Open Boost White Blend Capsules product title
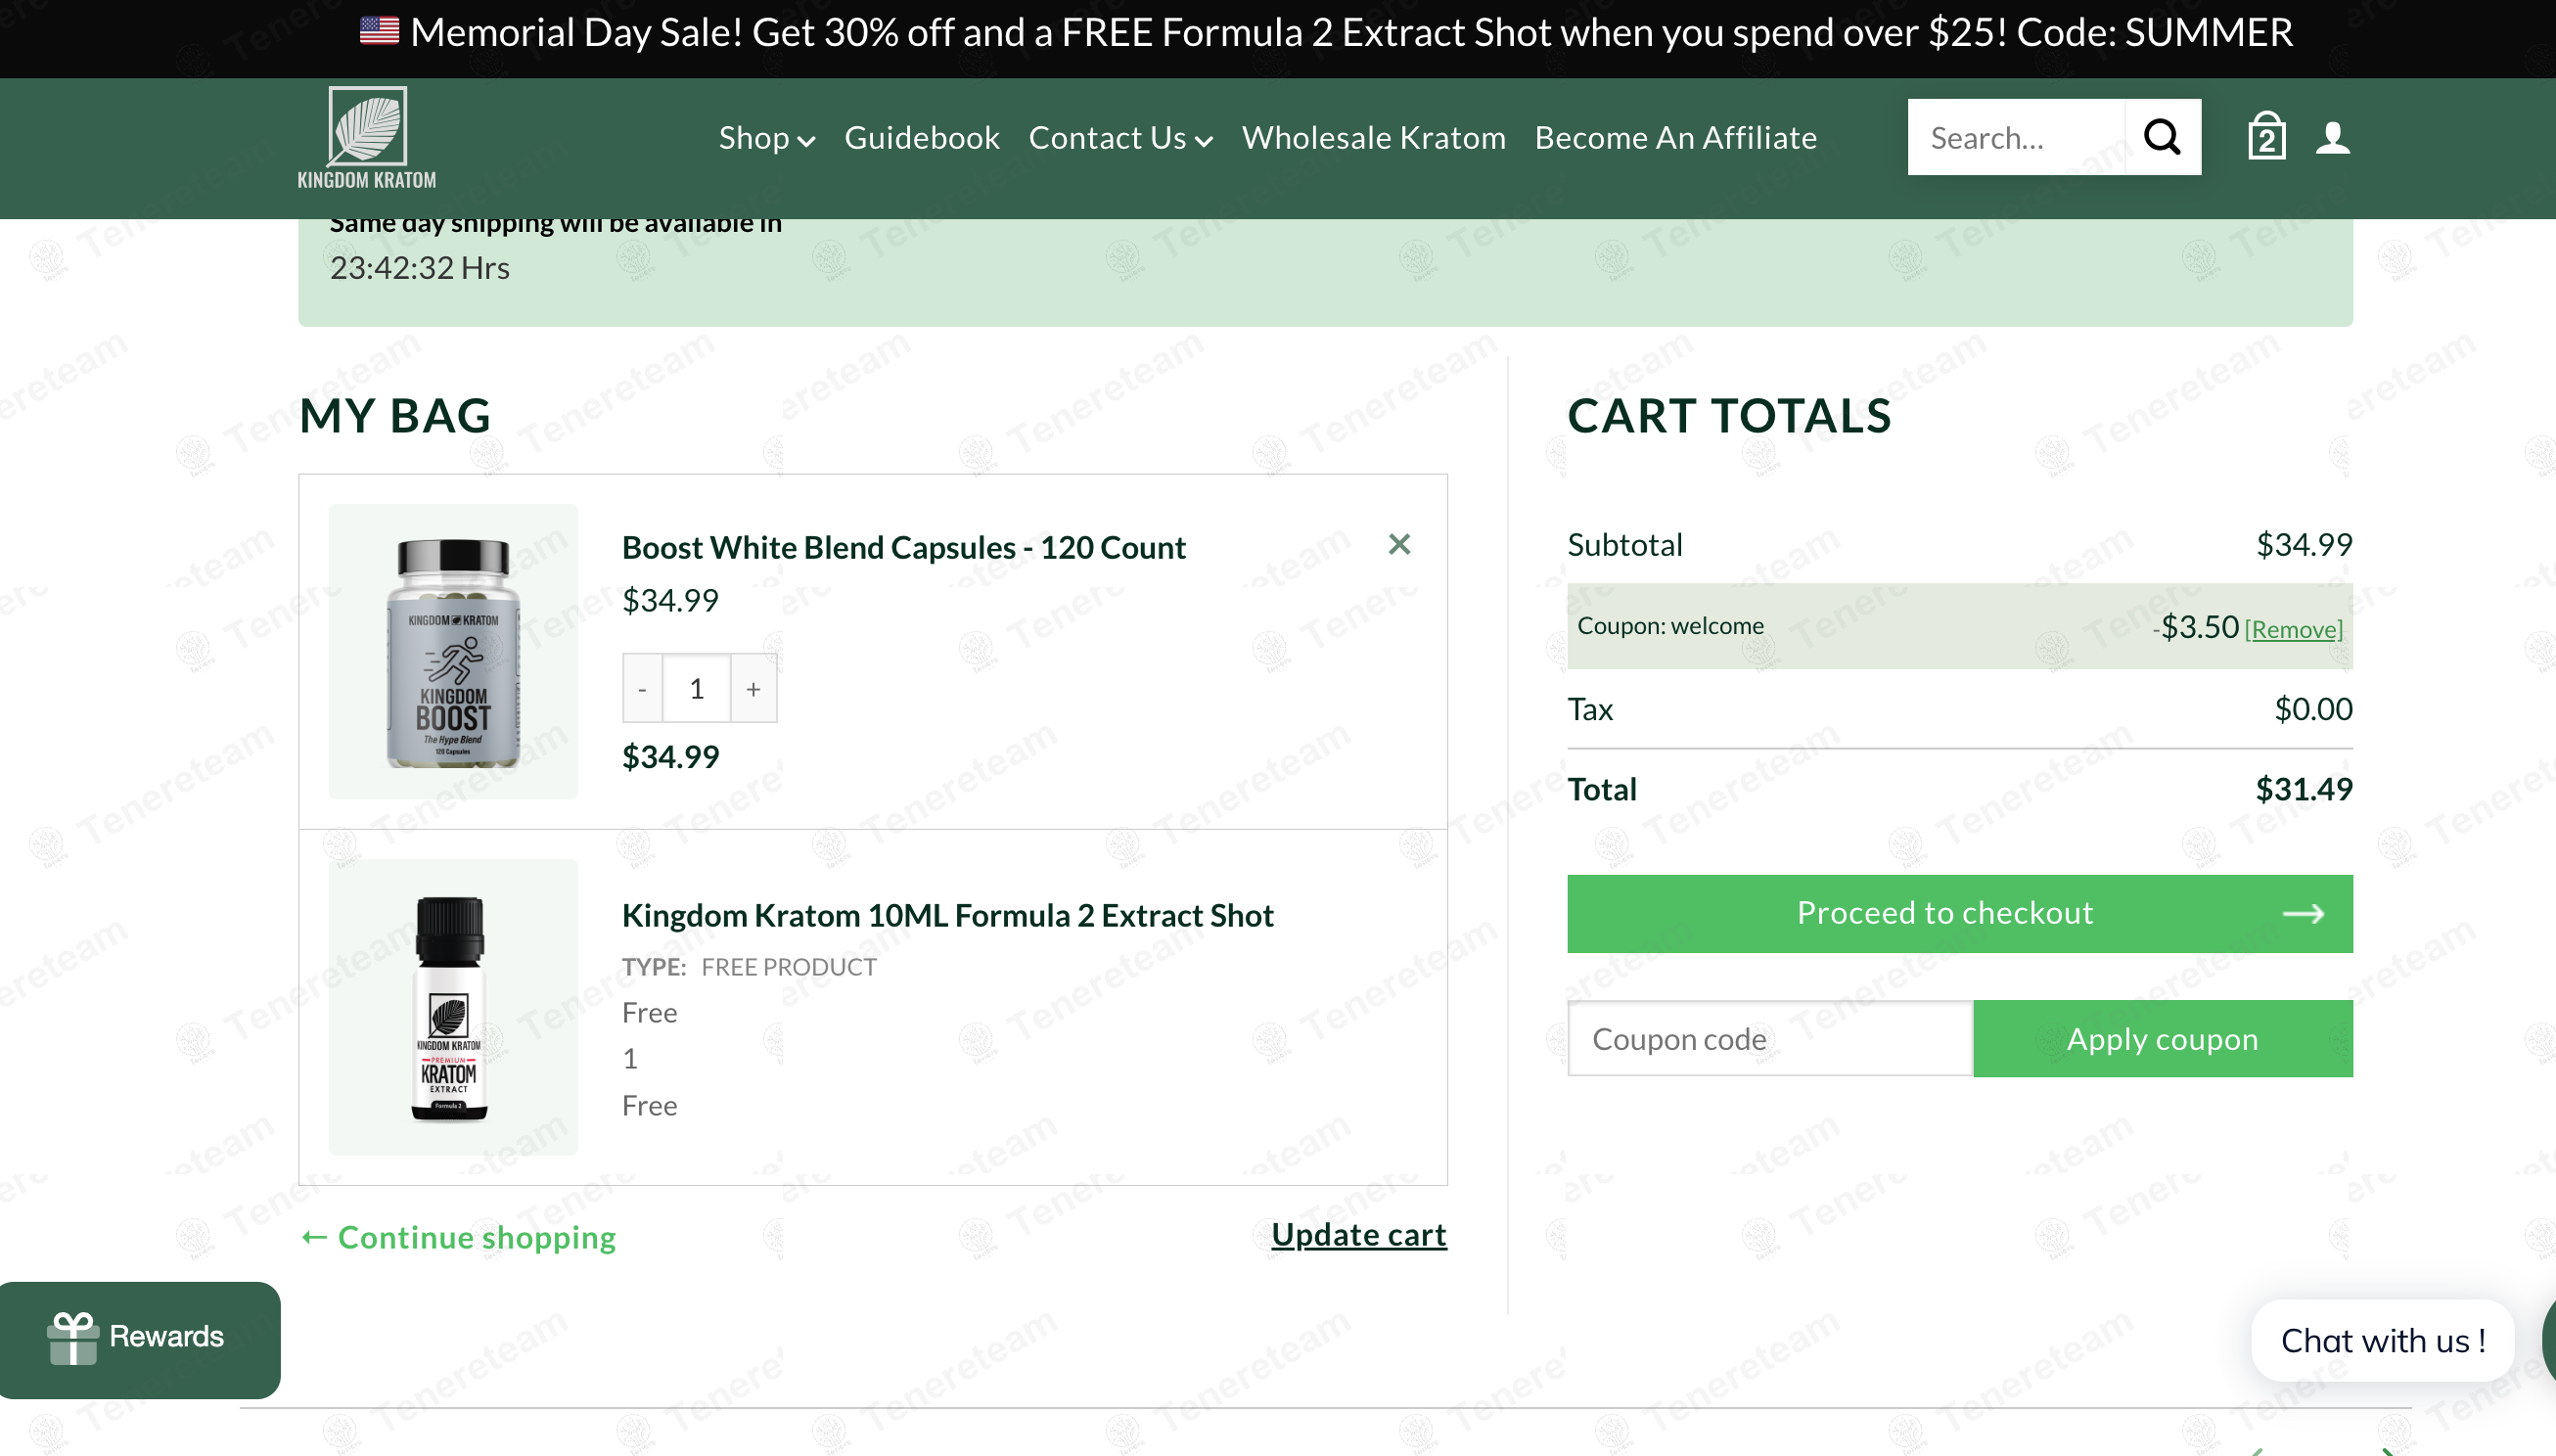This screenshot has height=1456, width=2556. click(903, 547)
